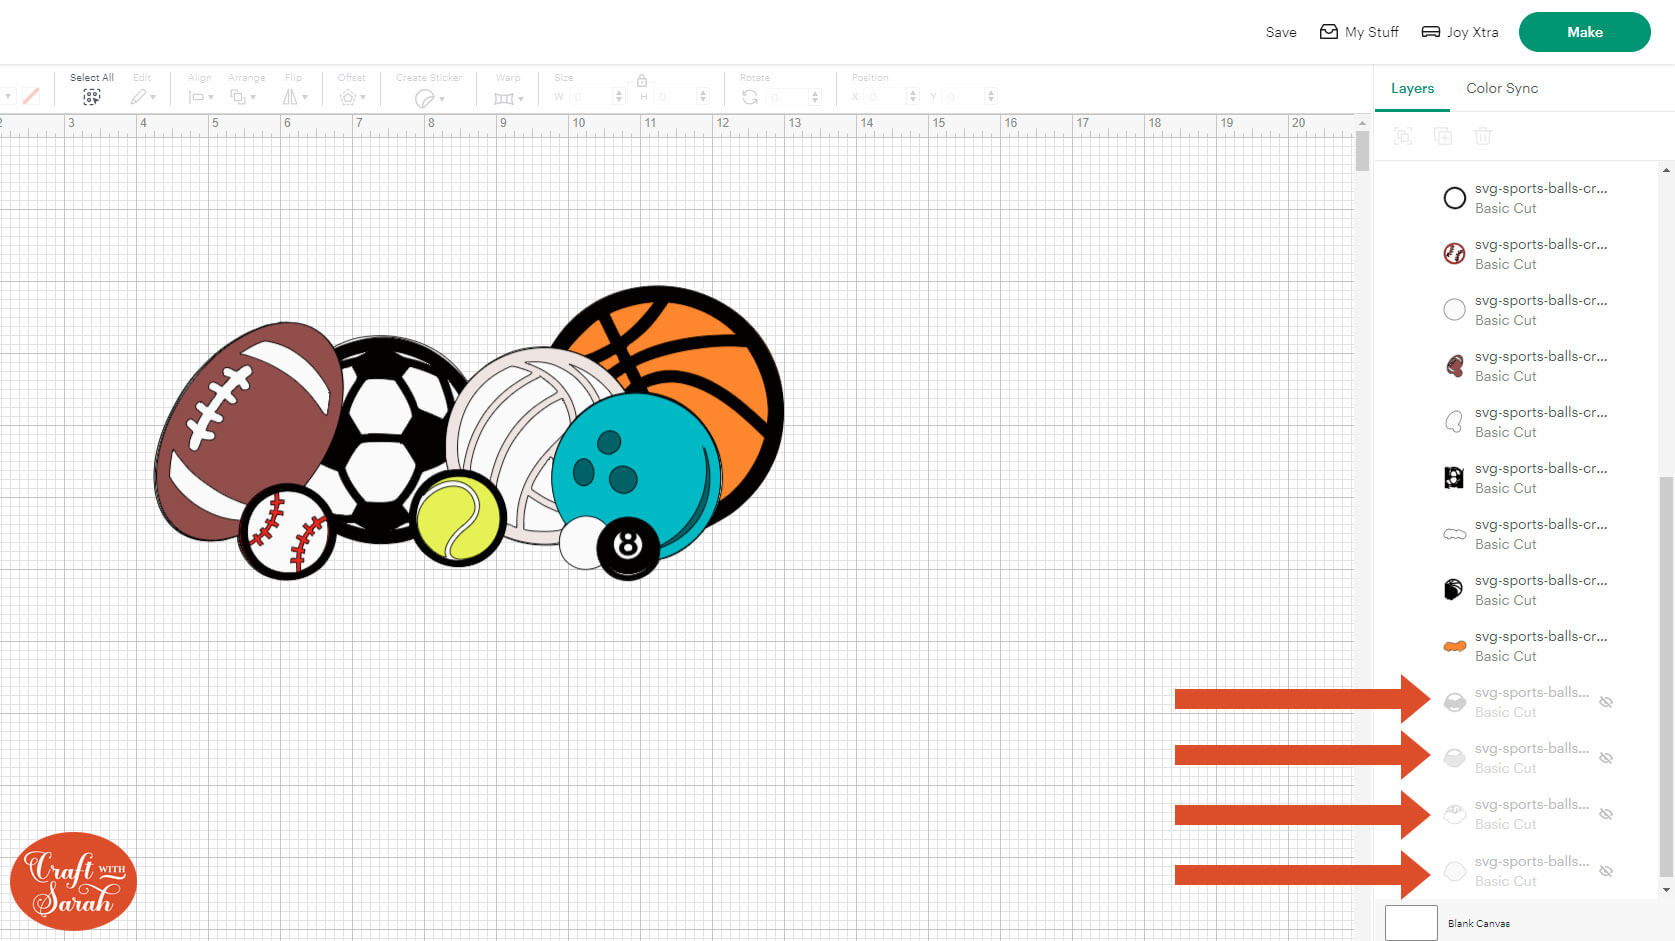Select the light gray circle layer thumbnail
Image resolution: width=1675 pixels, height=941 pixels.
click(x=1455, y=310)
